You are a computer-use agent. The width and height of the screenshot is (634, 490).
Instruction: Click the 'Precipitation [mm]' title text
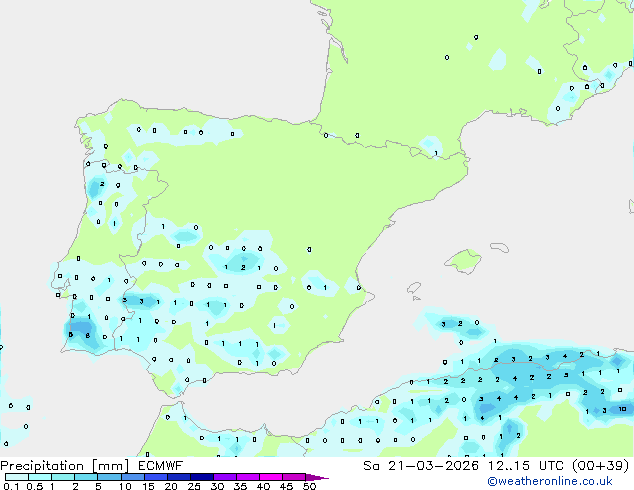65,466
